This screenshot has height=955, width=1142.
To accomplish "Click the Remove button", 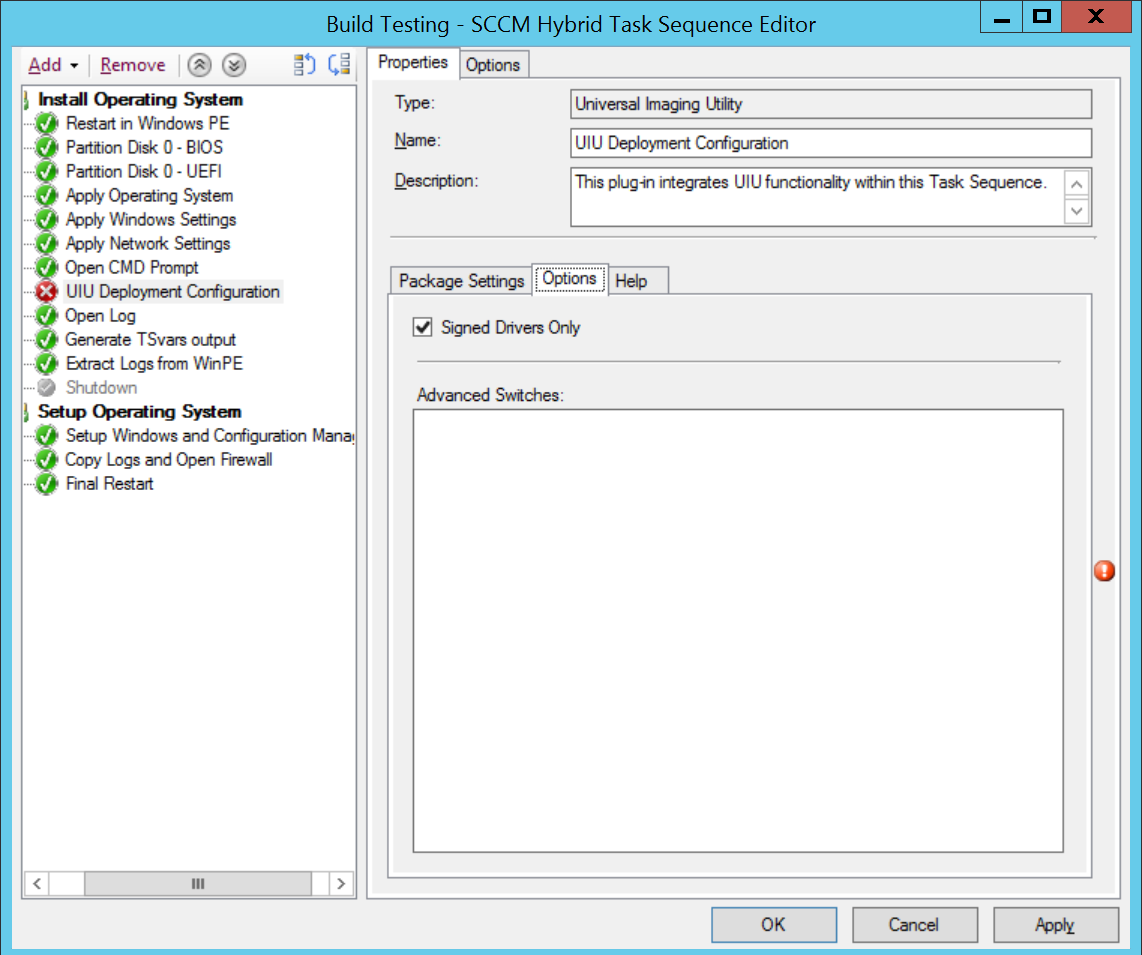I will (133, 65).
